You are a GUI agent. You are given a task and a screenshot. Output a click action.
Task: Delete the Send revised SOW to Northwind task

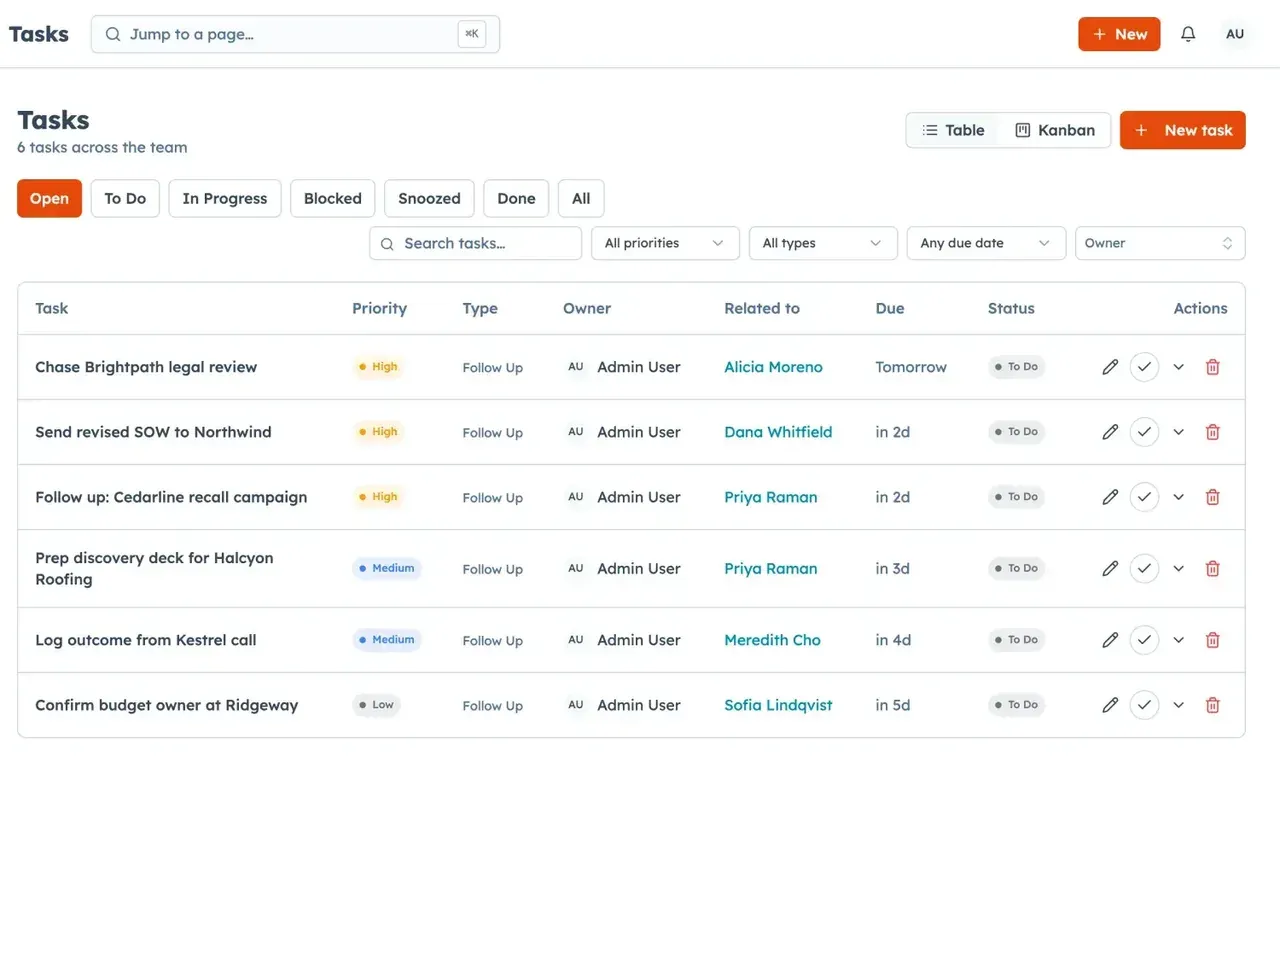(1212, 432)
